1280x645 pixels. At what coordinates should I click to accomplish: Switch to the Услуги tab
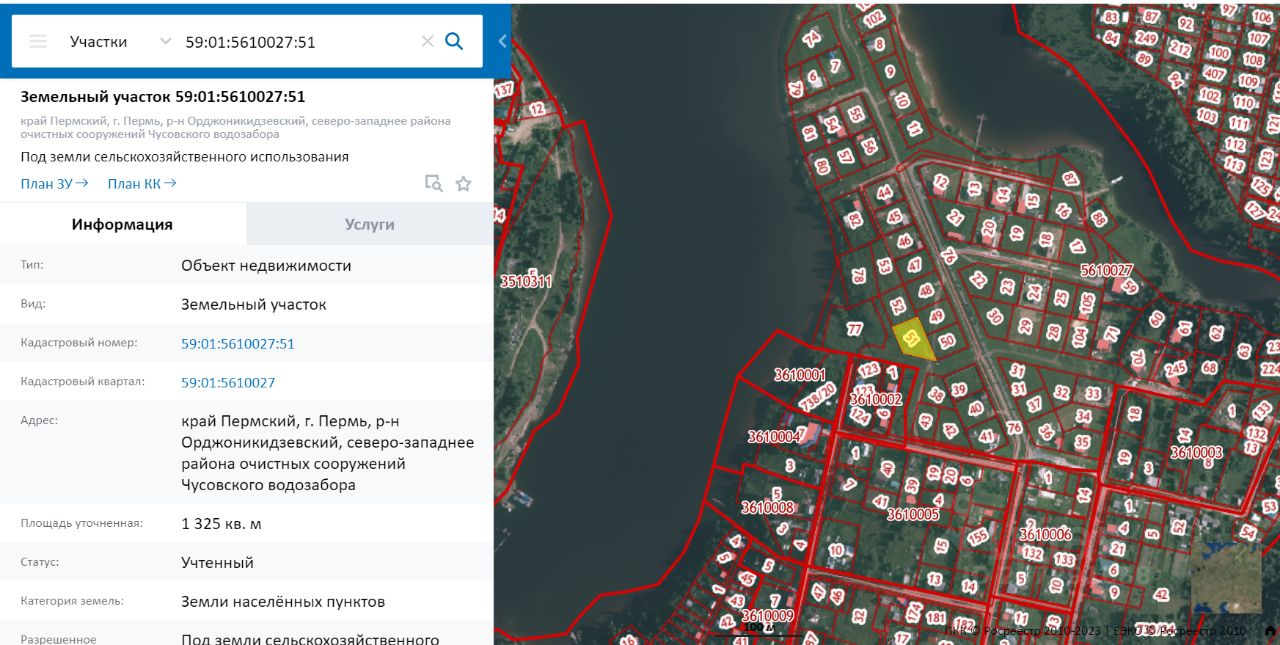369,225
